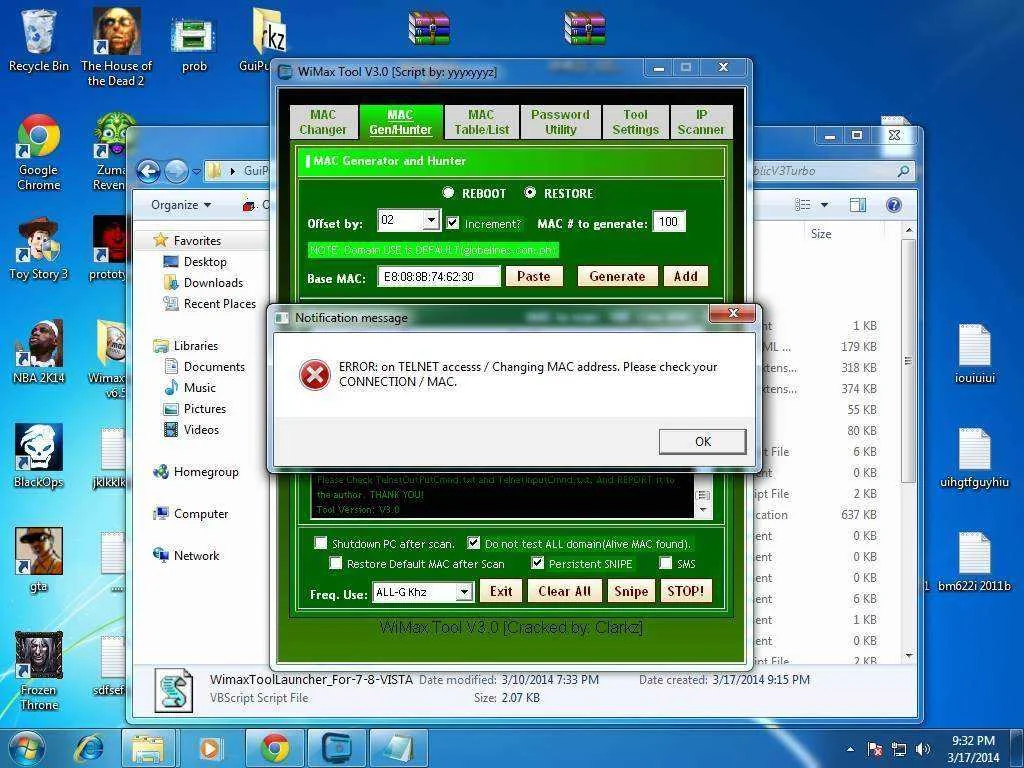
Task: Click the Generate button
Action: coord(617,276)
